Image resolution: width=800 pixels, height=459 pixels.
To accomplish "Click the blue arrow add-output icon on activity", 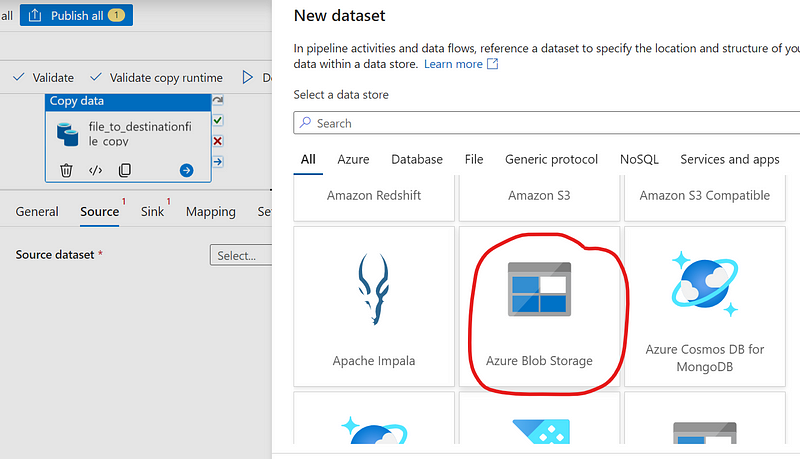I will (187, 170).
